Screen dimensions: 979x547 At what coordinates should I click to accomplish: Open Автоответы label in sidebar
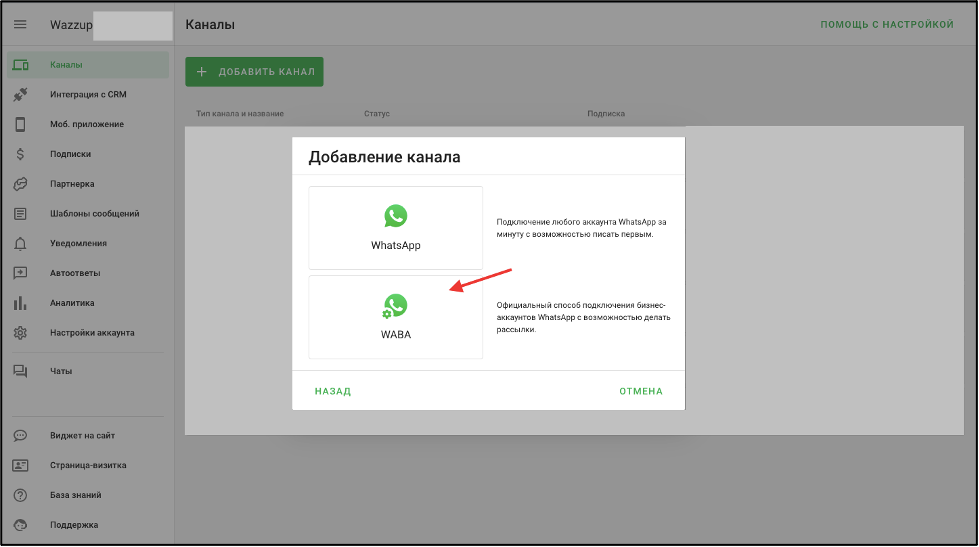point(75,273)
